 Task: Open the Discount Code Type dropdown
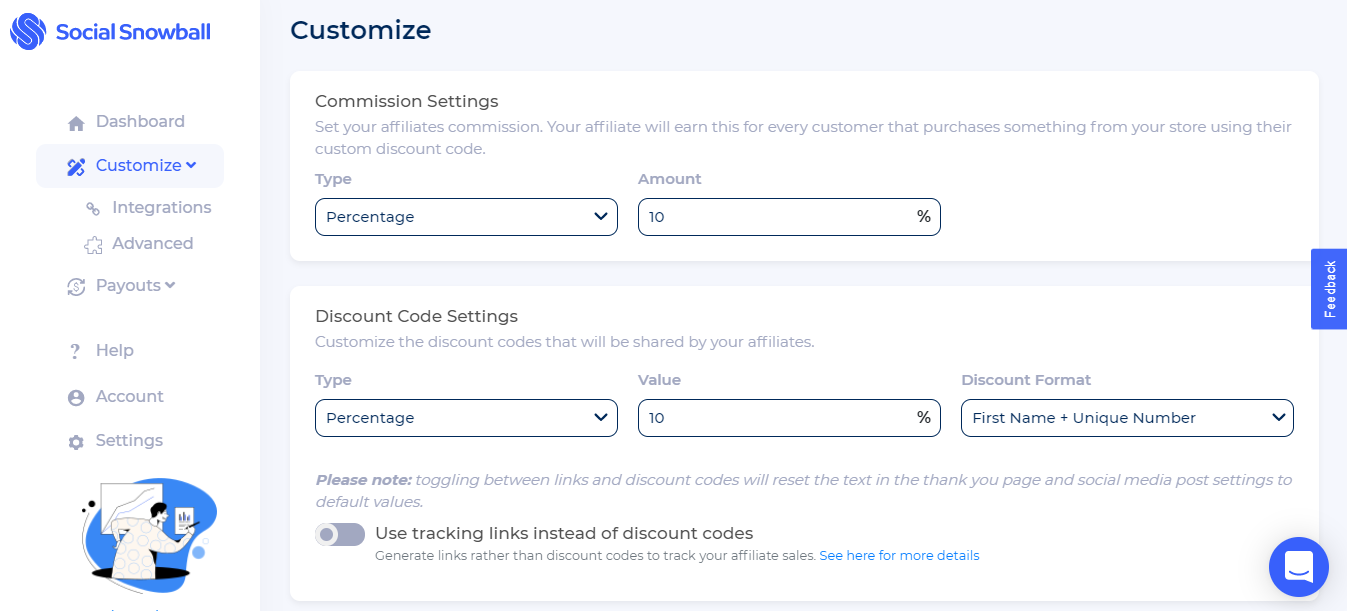(466, 418)
